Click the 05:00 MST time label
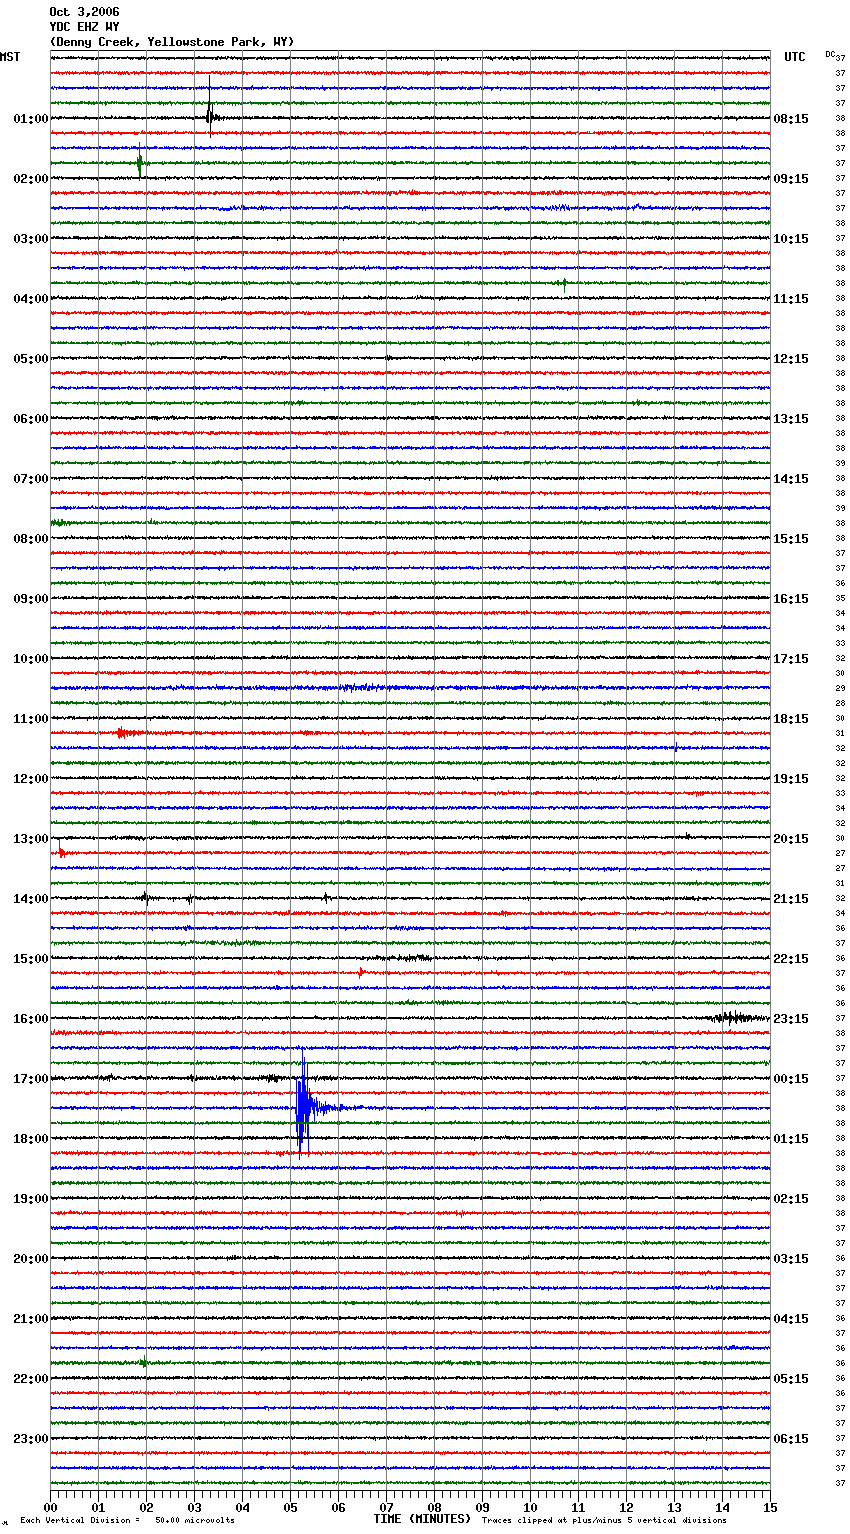 tap(31, 359)
